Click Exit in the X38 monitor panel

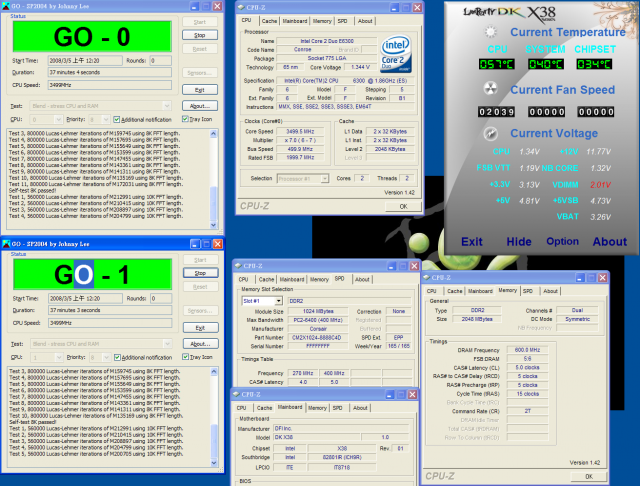[472, 242]
